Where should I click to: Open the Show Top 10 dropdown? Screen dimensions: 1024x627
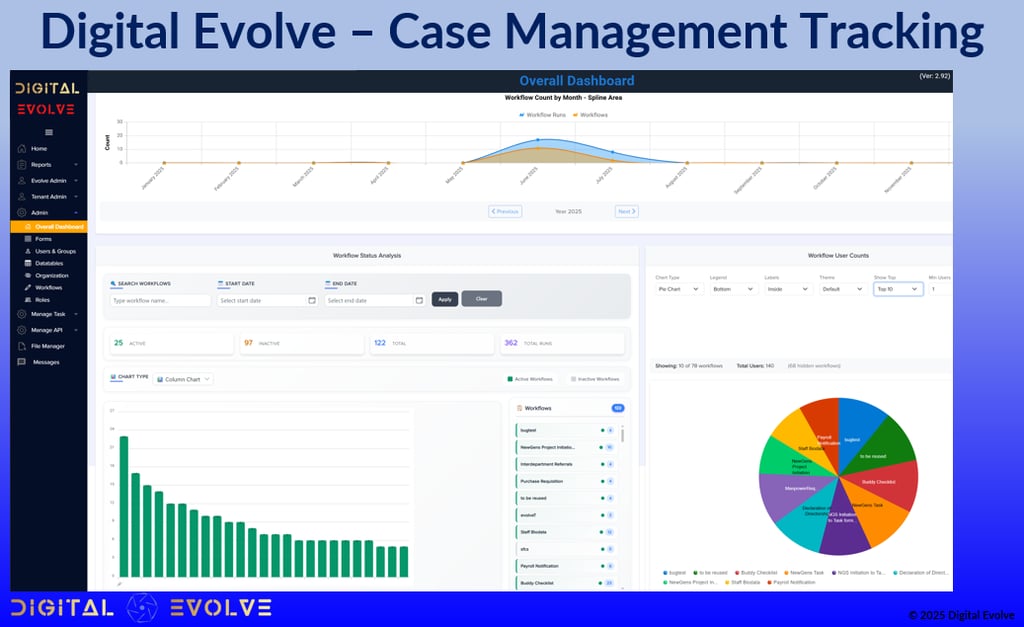click(x=898, y=289)
